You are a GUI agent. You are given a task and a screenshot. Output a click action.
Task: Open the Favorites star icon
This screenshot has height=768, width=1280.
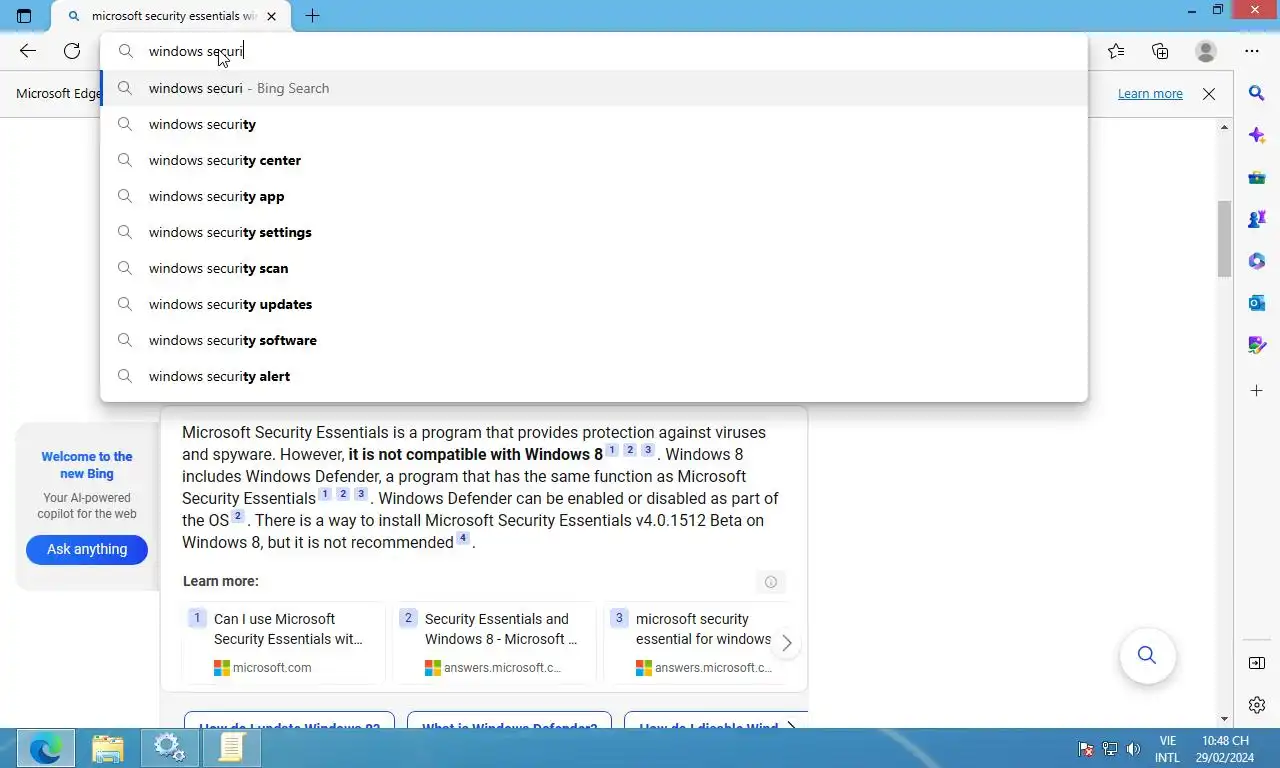pos(1116,51)
